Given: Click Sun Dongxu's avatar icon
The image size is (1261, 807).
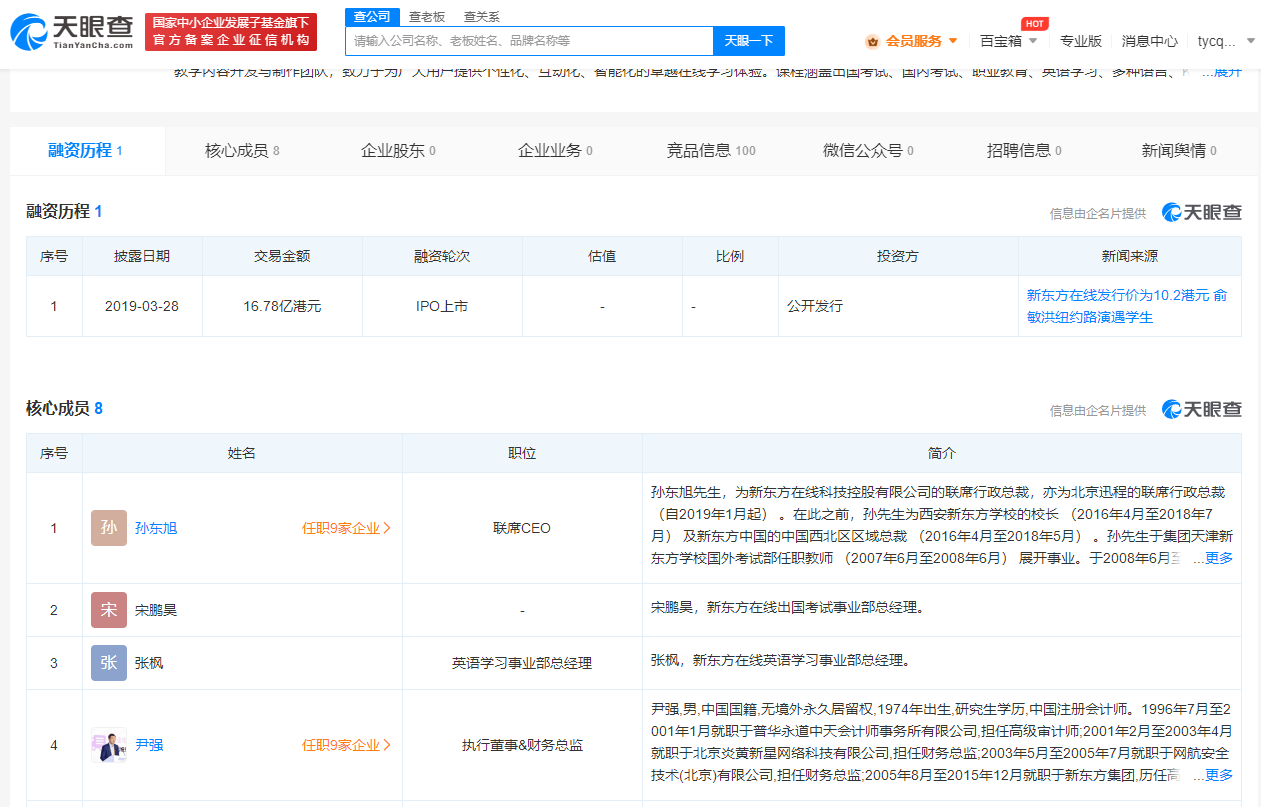Looking at the screenshot, I should (x=109, y=528).
